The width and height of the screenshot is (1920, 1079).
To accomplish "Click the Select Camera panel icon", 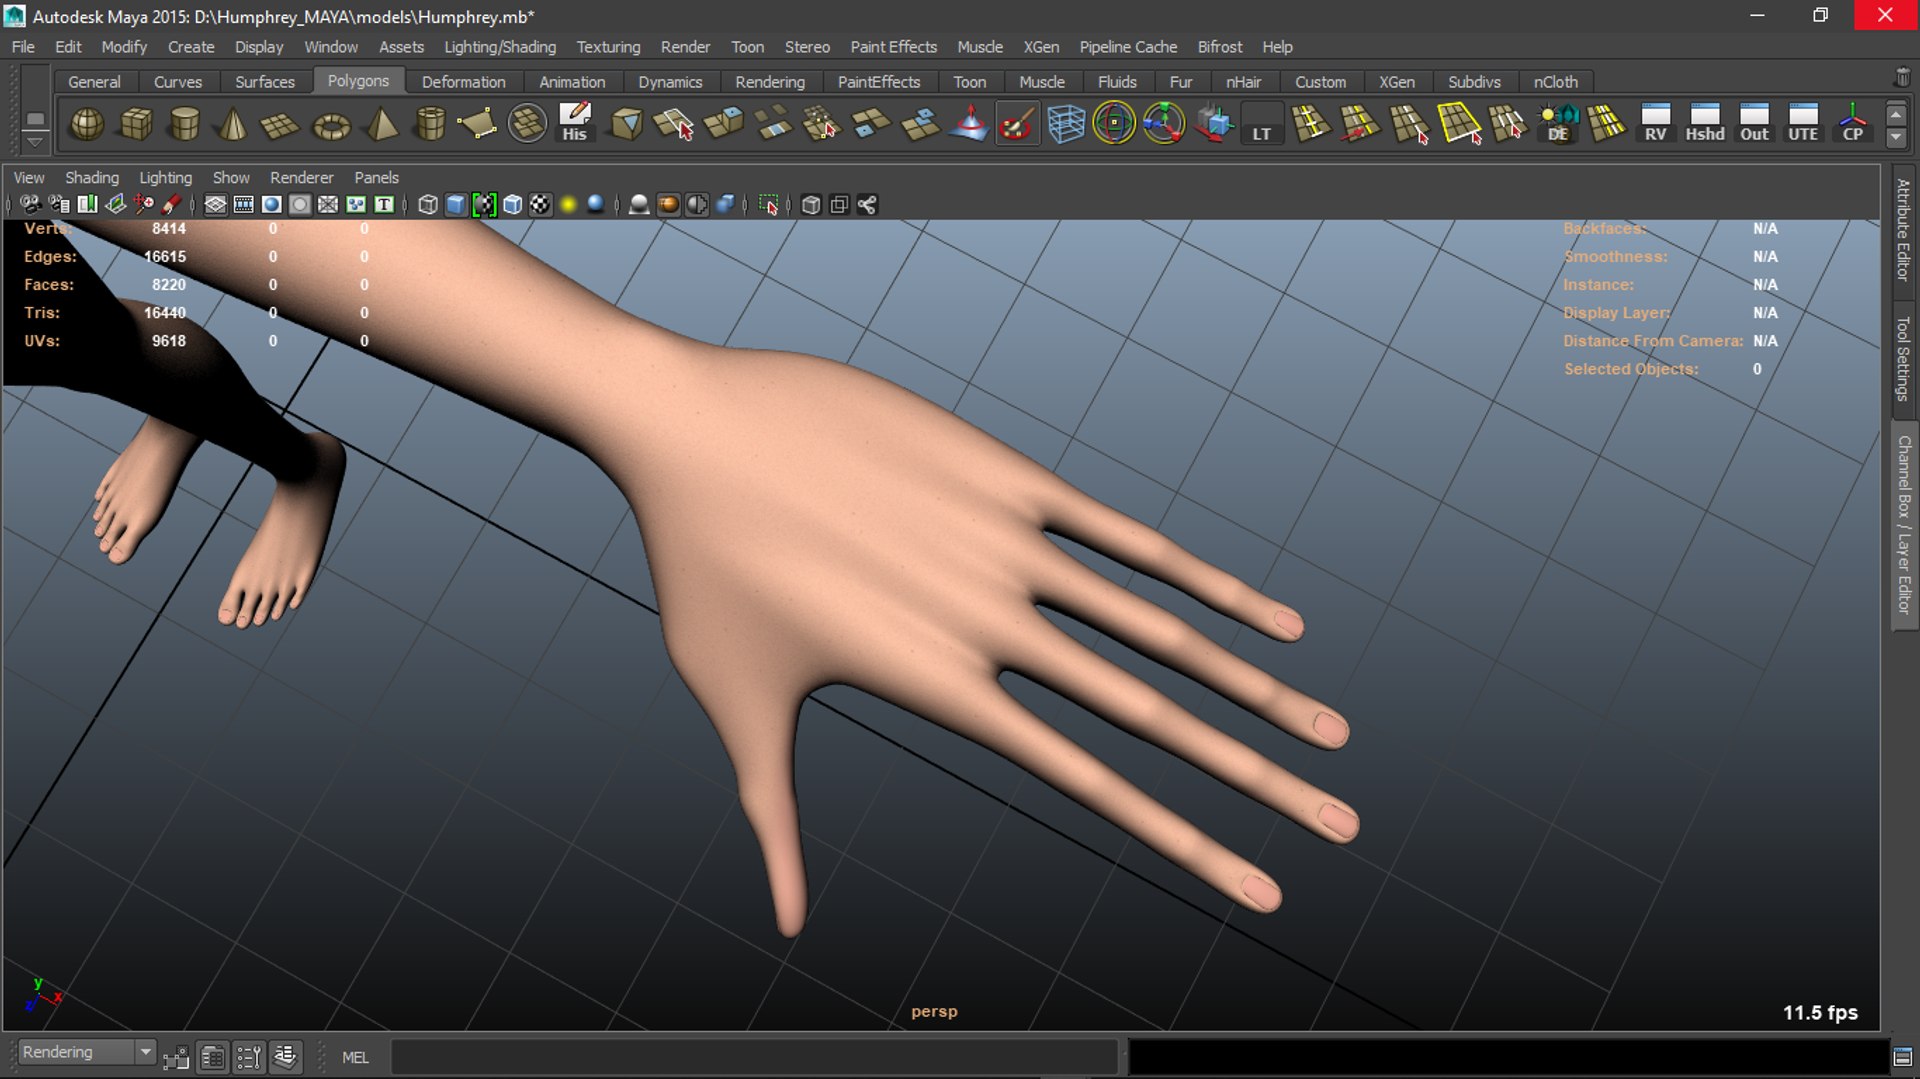I will pos(30,205).
